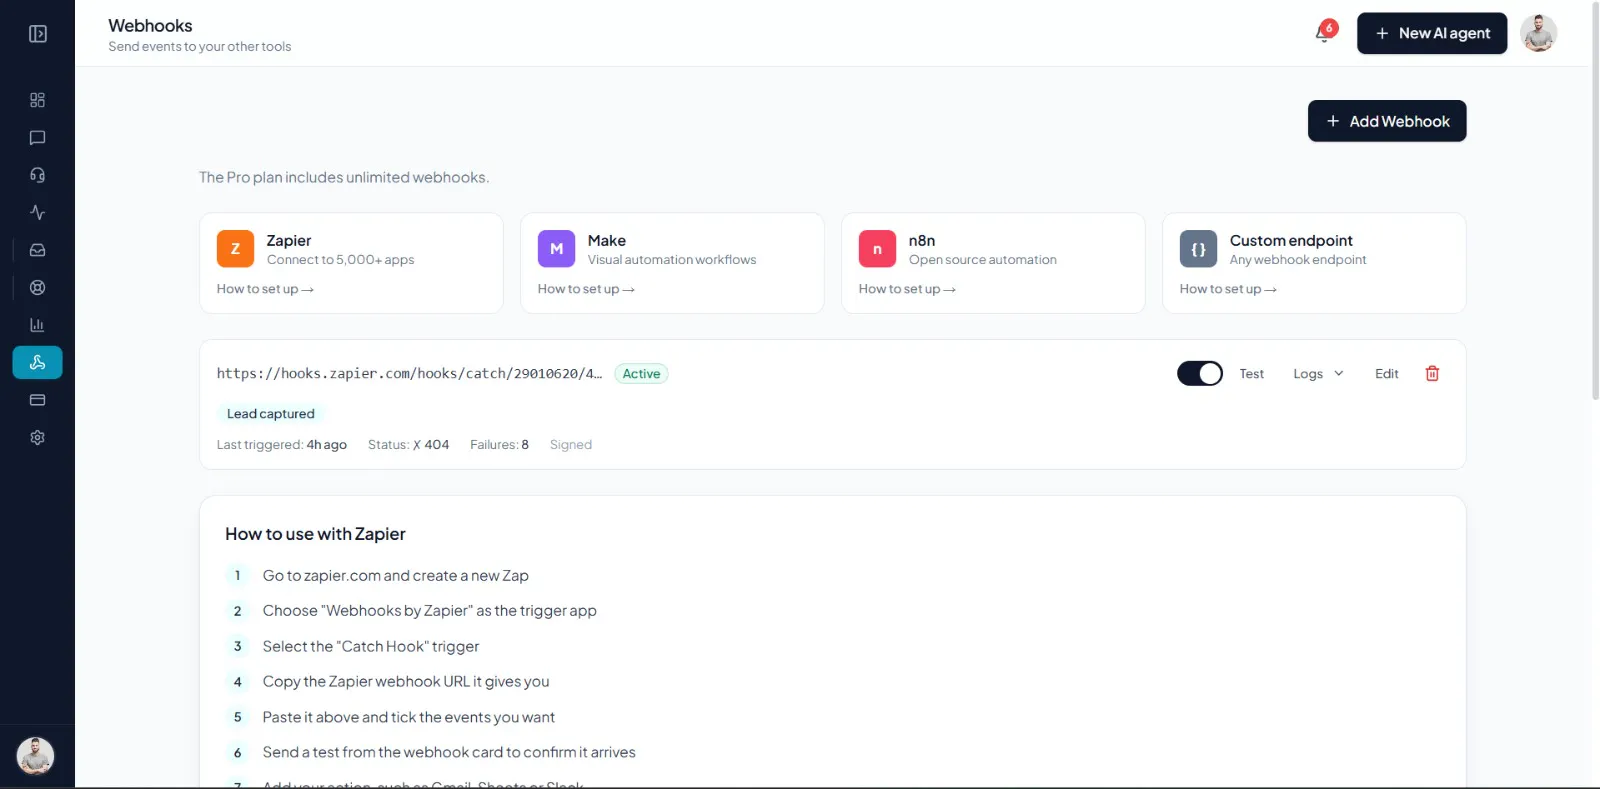Click the Signed label
Image resolution: width=1600 pixels, height=789 pixels.
[x=571, y=445]
